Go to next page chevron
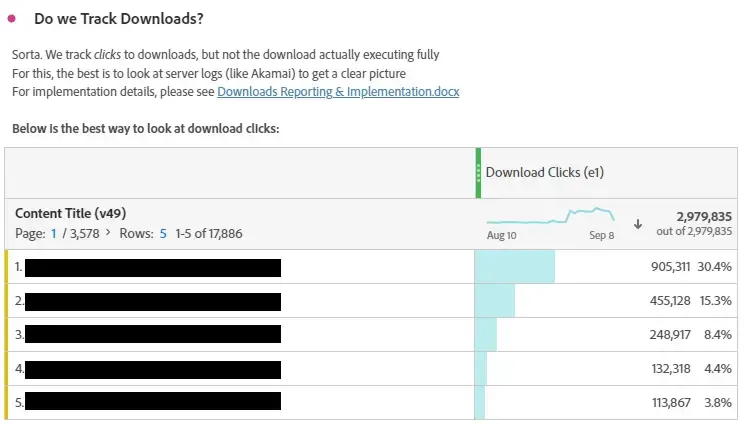This screenshot has width=748, height=425. pyautogui.click(x=108, y=232)
